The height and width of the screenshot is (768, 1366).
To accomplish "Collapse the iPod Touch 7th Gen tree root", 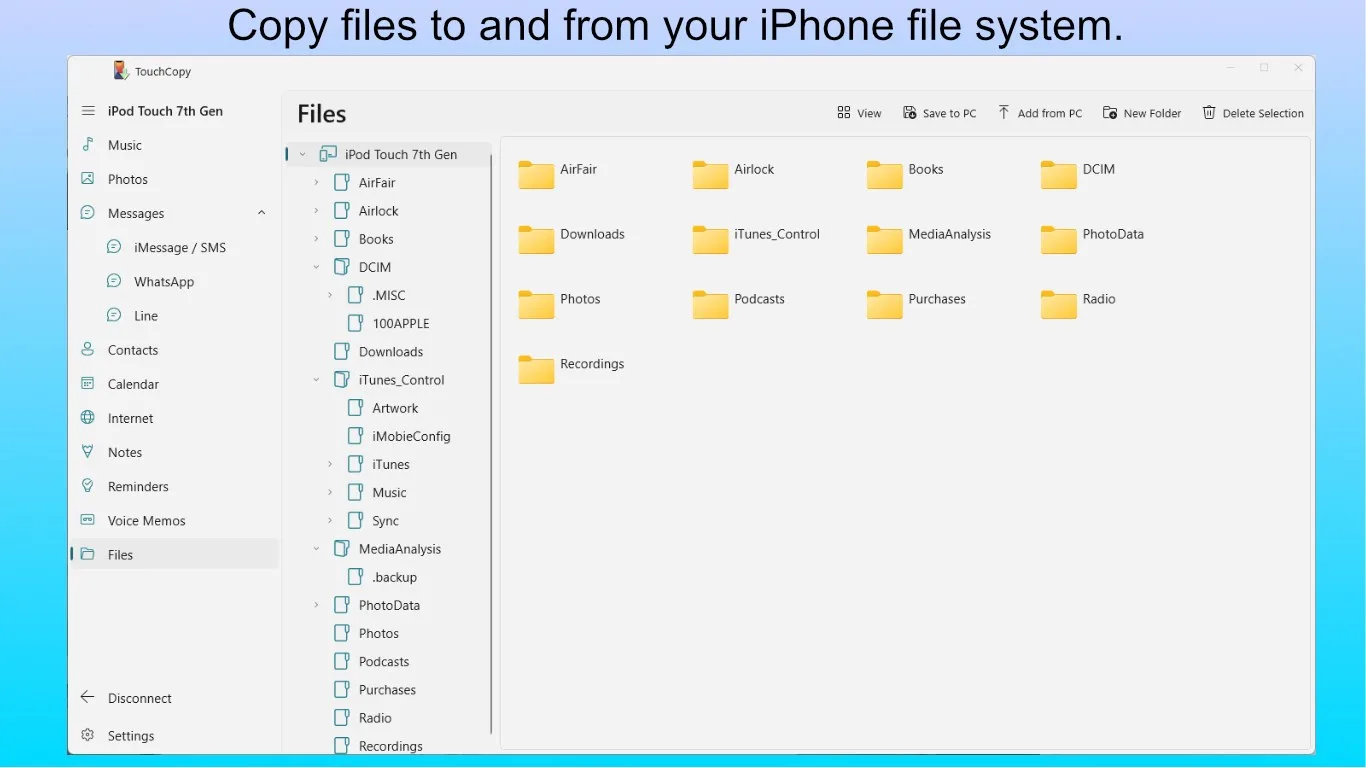I will point(302,154).
